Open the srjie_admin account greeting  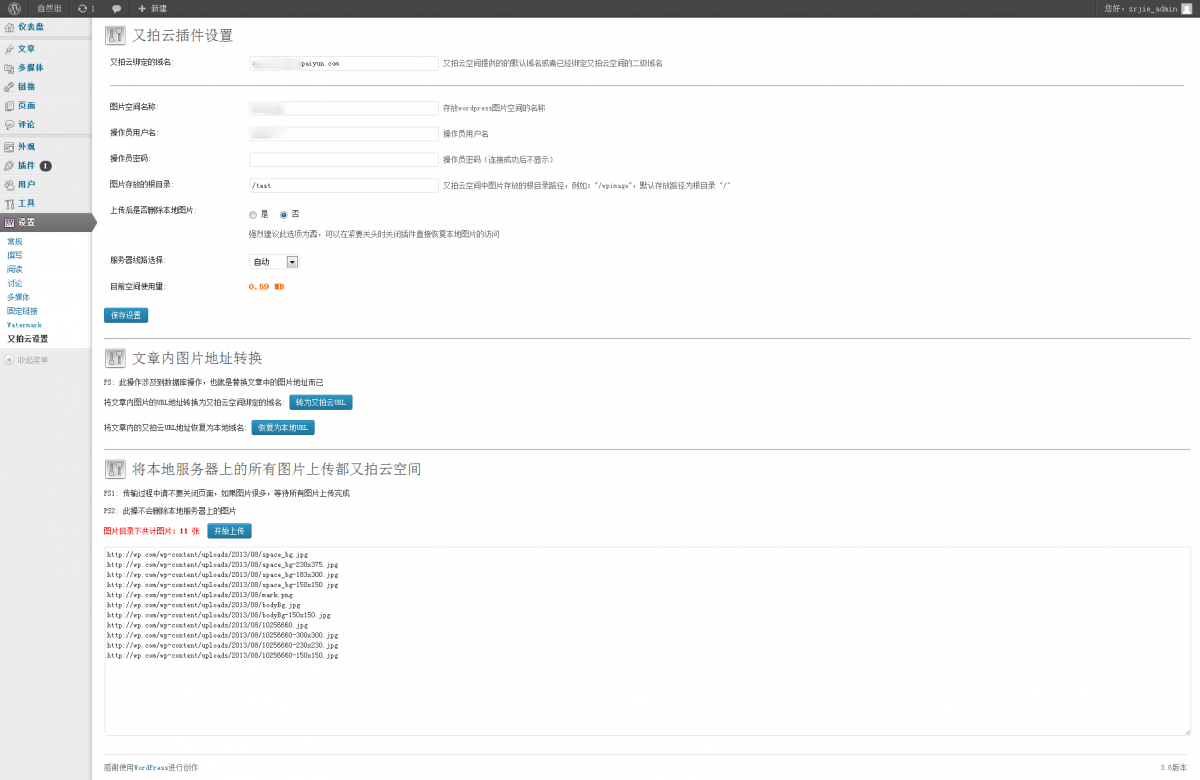(1140, 8)
